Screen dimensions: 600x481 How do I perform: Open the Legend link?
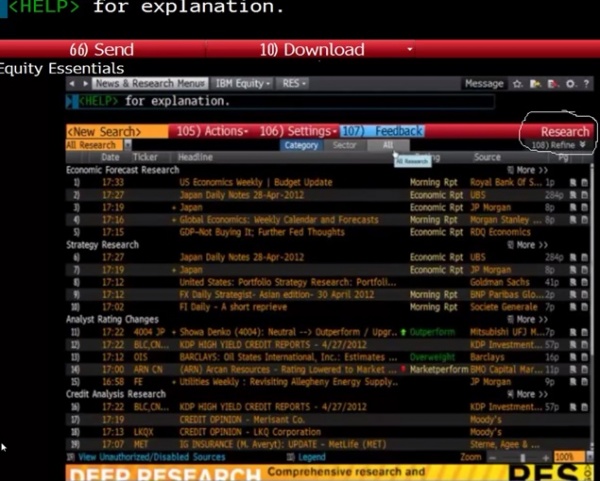tap(312, 457)
